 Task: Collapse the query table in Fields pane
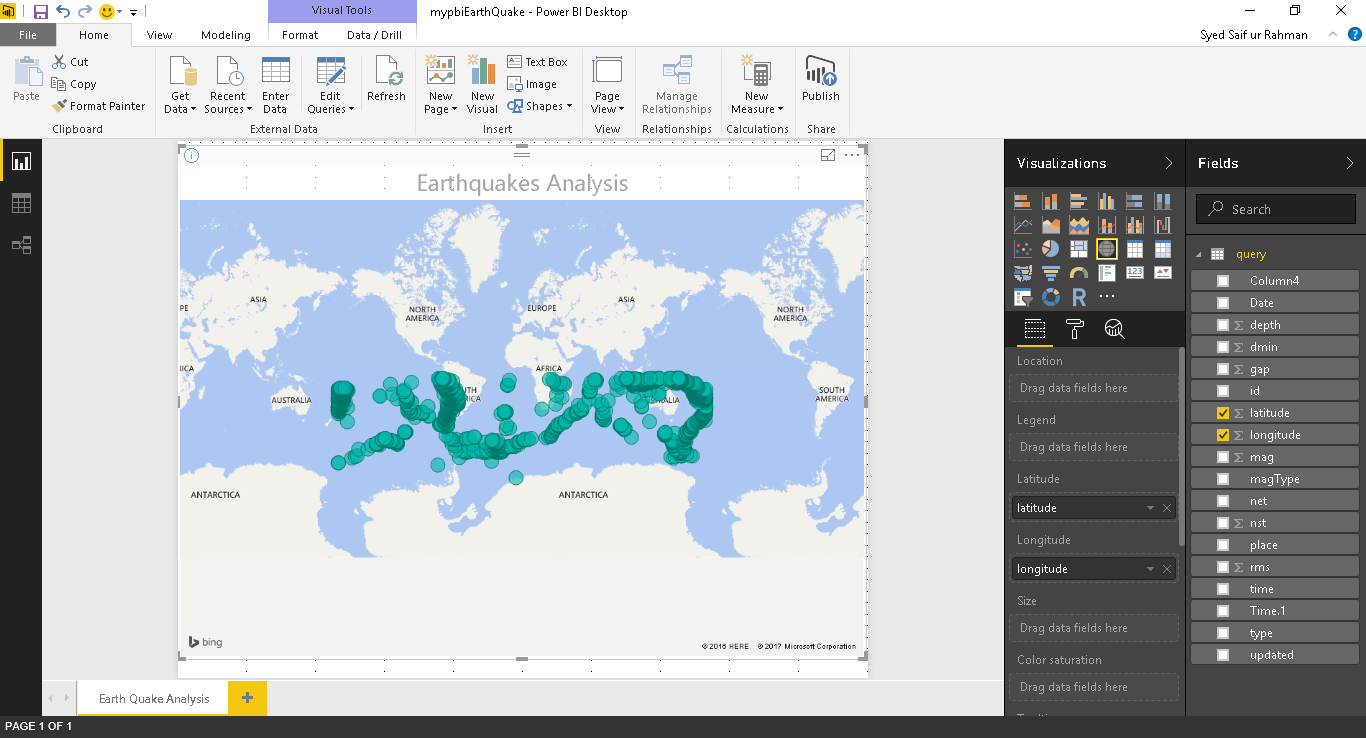(x=1197, y=253)
